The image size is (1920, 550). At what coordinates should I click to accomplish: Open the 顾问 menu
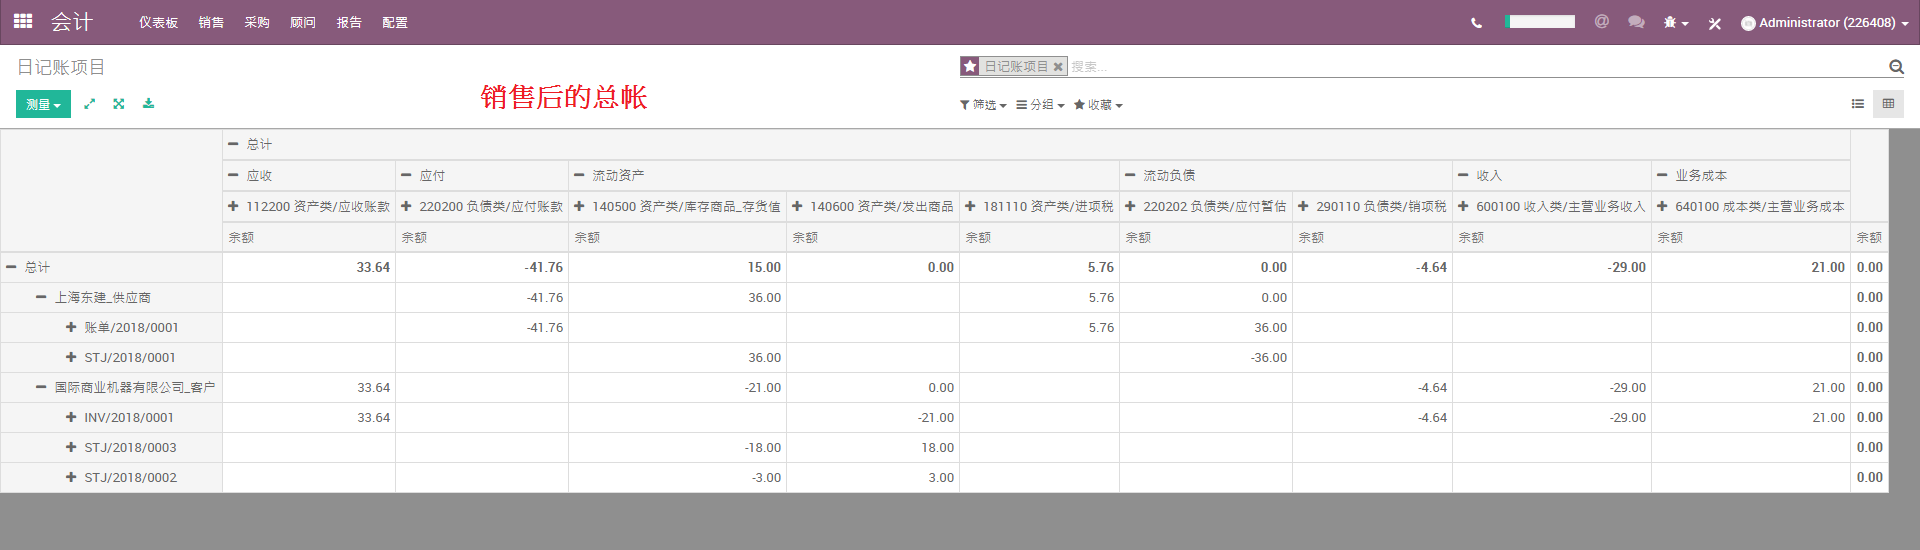[303, 22]
